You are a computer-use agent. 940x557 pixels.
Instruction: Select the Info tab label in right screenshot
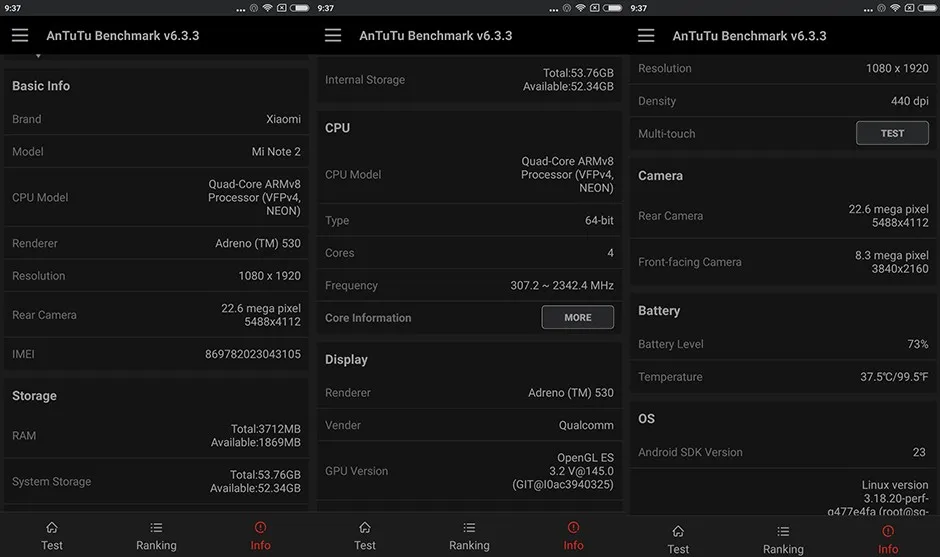pyautogui.click(x=888, y=549)
